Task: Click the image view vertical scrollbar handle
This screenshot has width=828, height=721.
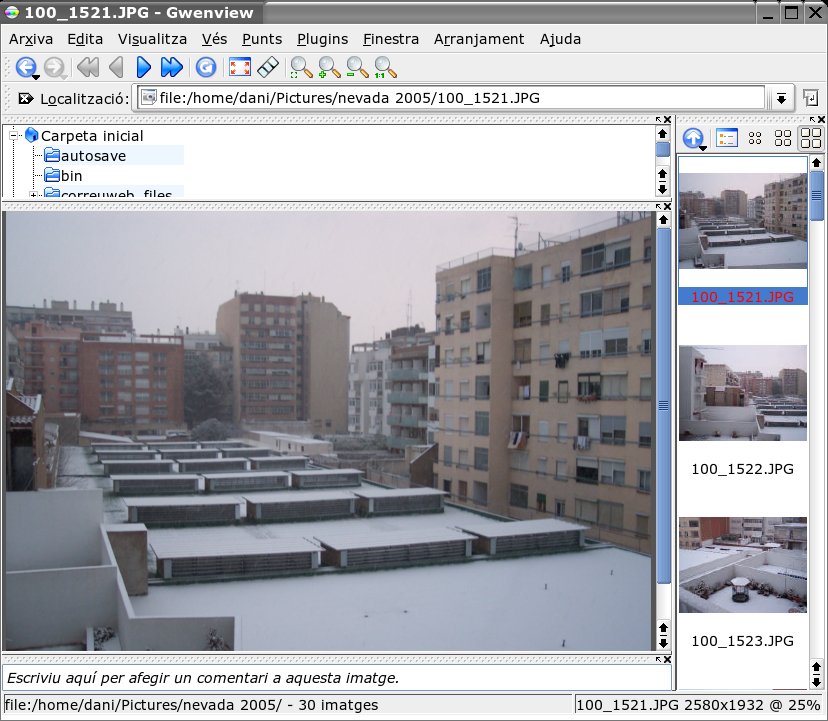Action: click(663, 406)
